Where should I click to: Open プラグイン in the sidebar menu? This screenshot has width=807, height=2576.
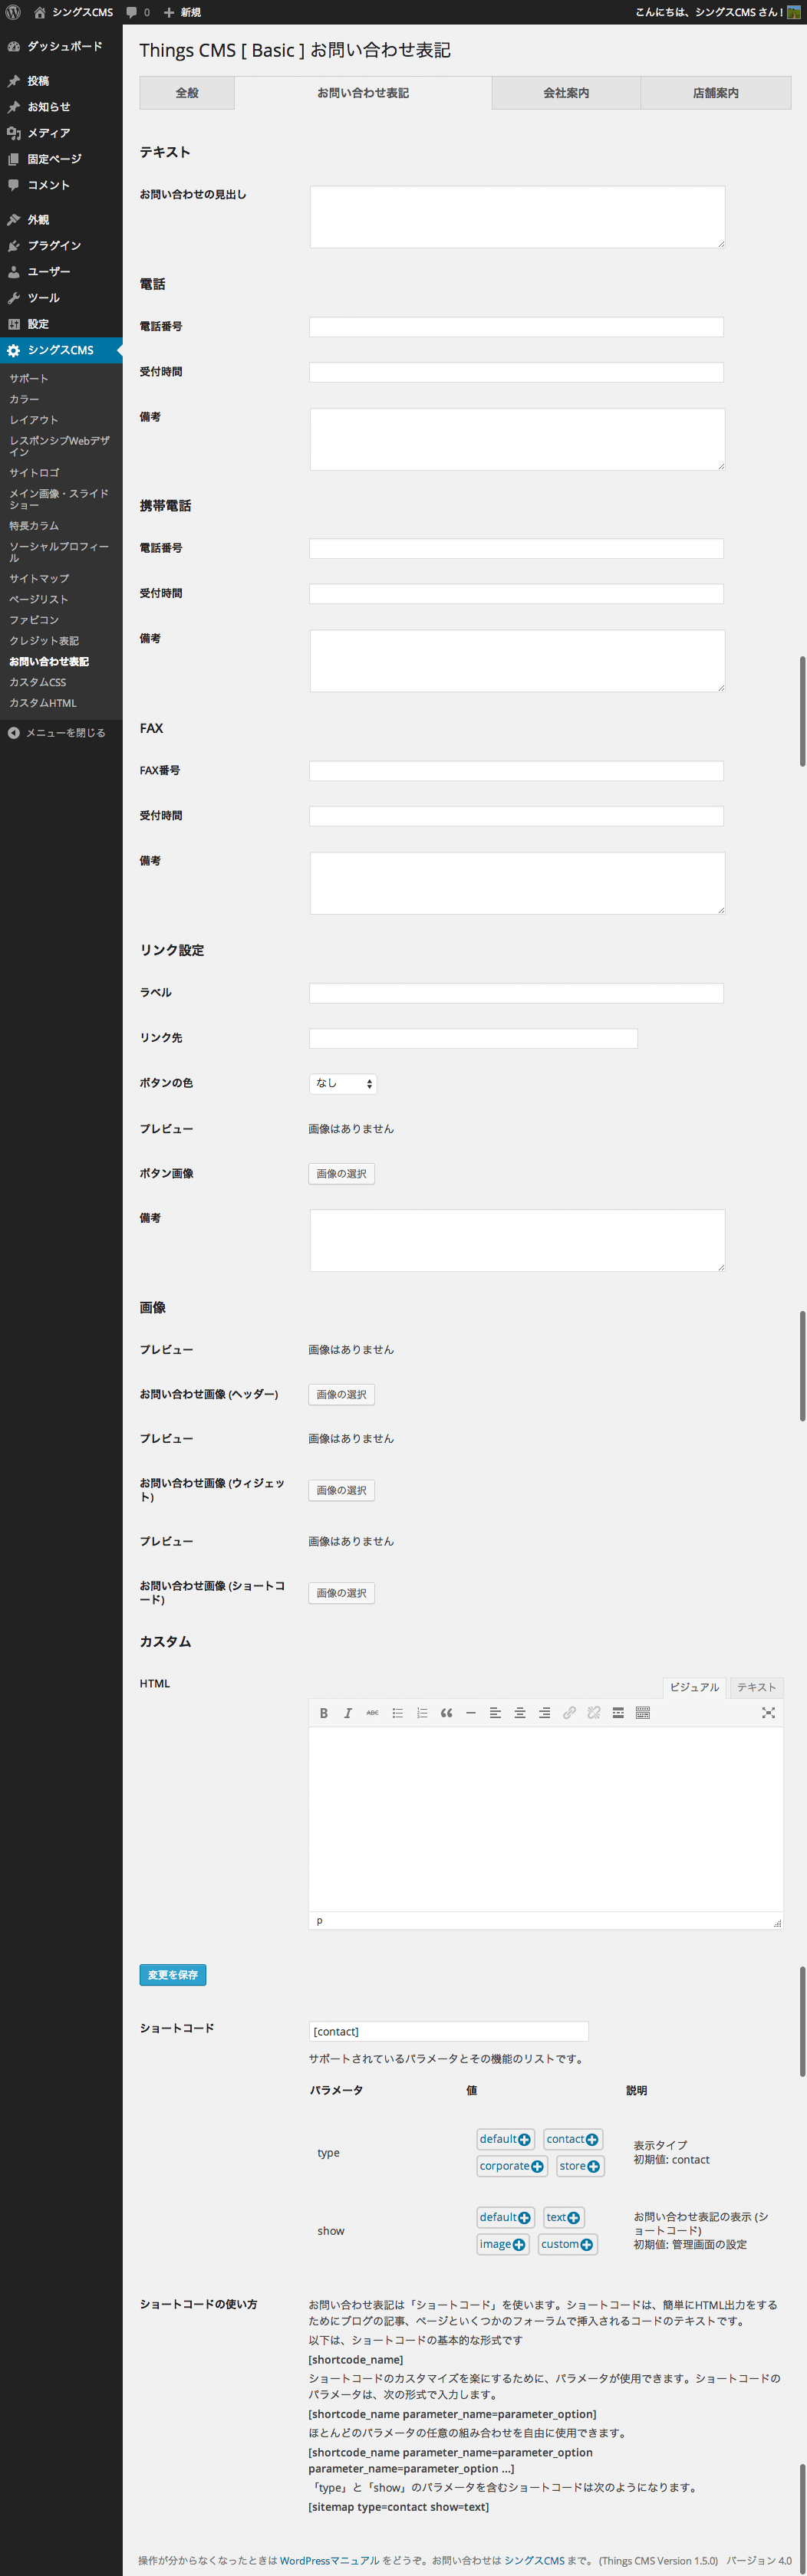[x=61, y=245]
